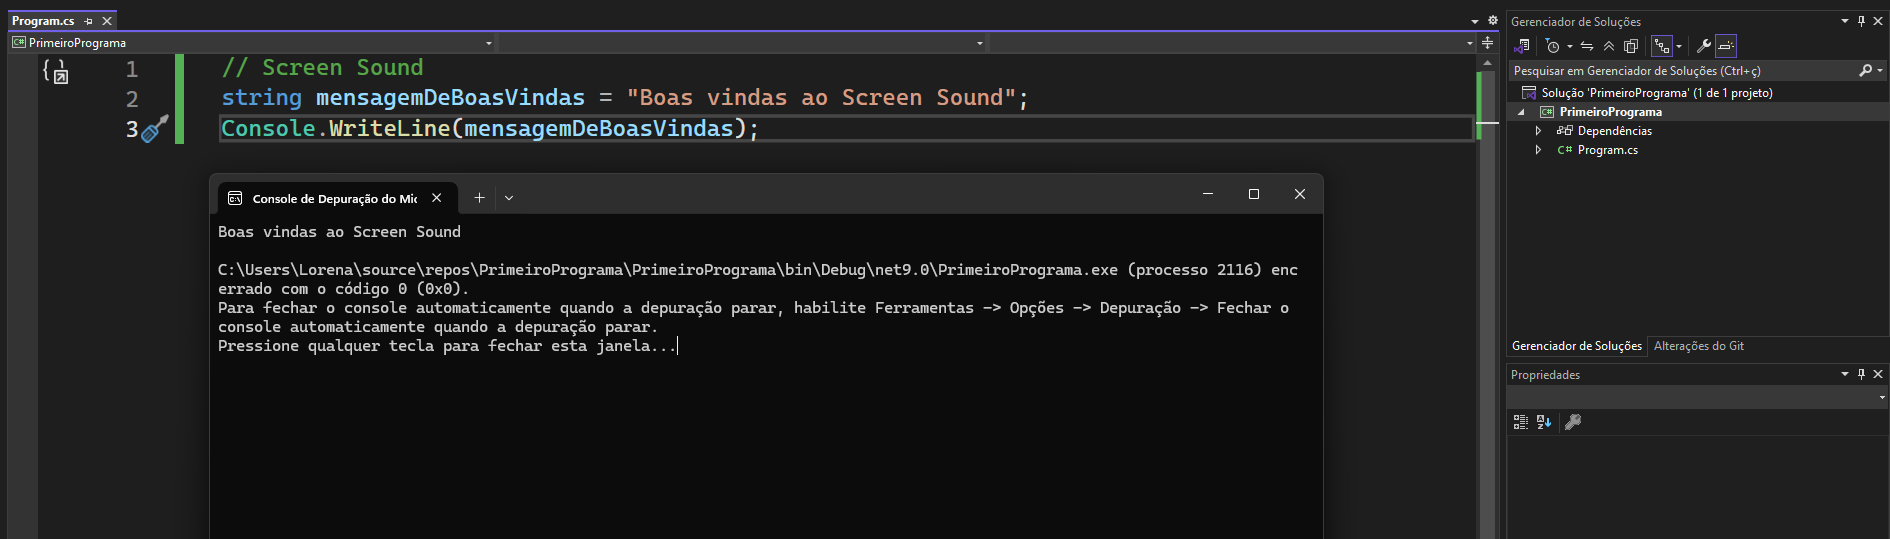Click the Collapse All double-chevron icon
This screenshot has width=1890, height=539.
tap(1609, 46)
